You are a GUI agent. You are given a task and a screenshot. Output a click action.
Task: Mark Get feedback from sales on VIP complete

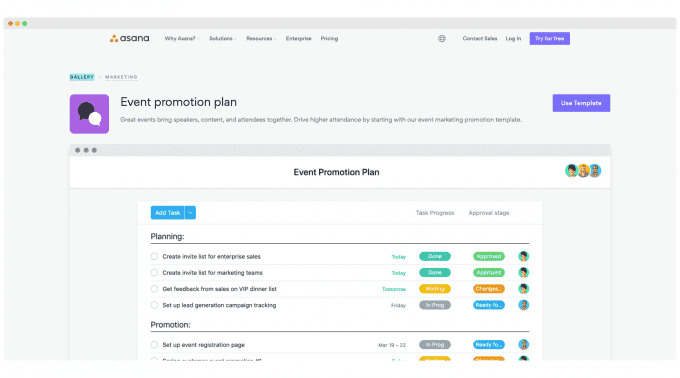[x=154, y=289]
